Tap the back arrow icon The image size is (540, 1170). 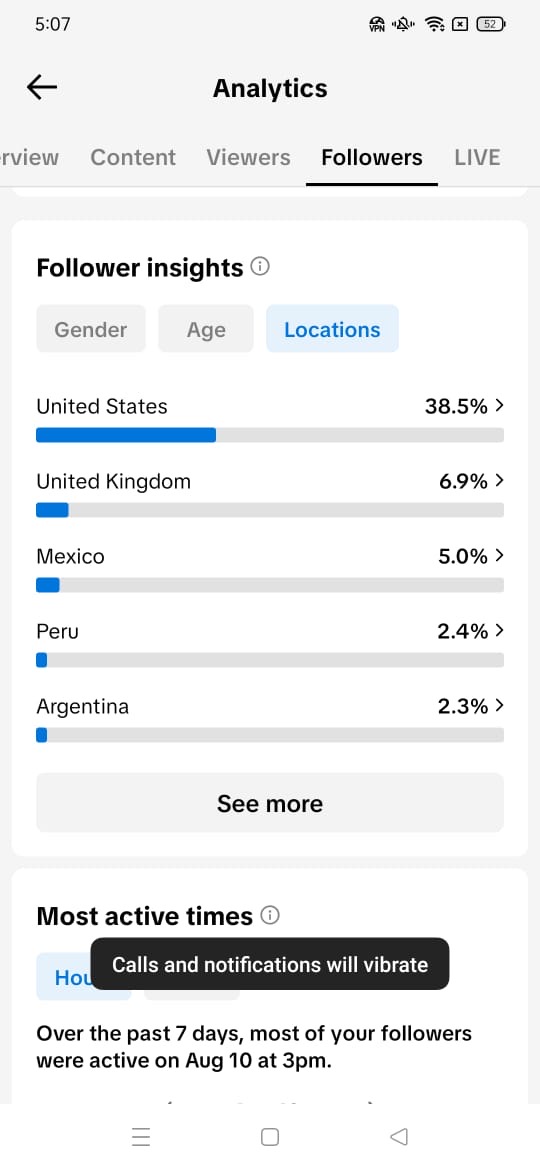click(x=42, y=87)
